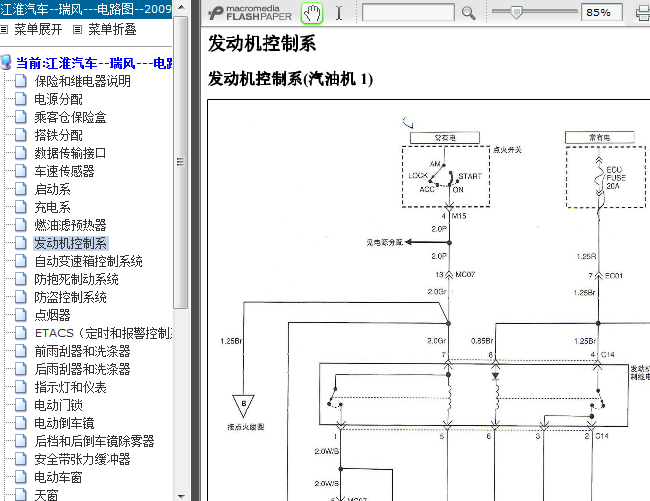Image resolution: width=650 pixels, height=501 pixels.
Task: Click document icon beside 点烟器
Action: [x=21, y=315]
